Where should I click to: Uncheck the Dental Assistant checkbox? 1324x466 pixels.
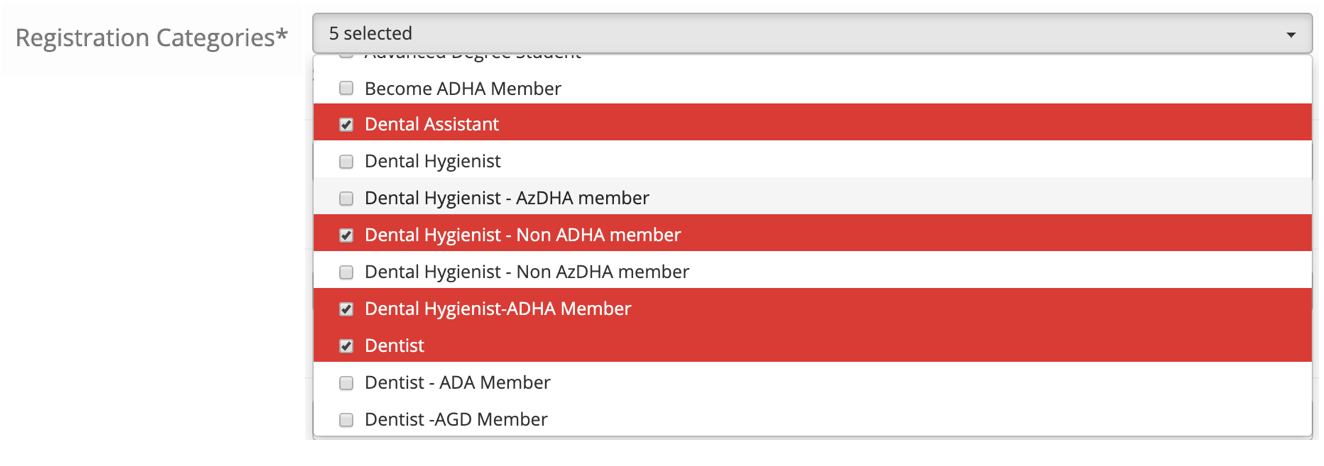pyautogui.click(x=346, y=125)
